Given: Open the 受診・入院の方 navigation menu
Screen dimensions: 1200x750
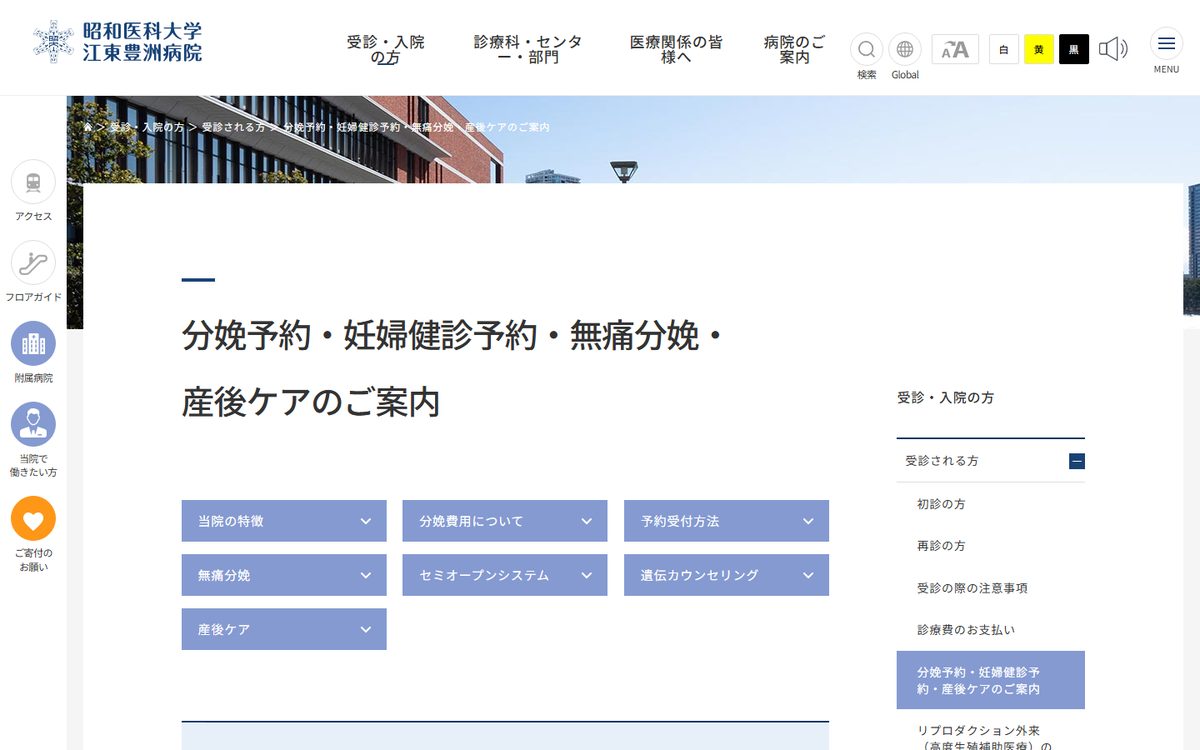Looking at the screenshot, I should pyautogui.click(x=386, y=49).
